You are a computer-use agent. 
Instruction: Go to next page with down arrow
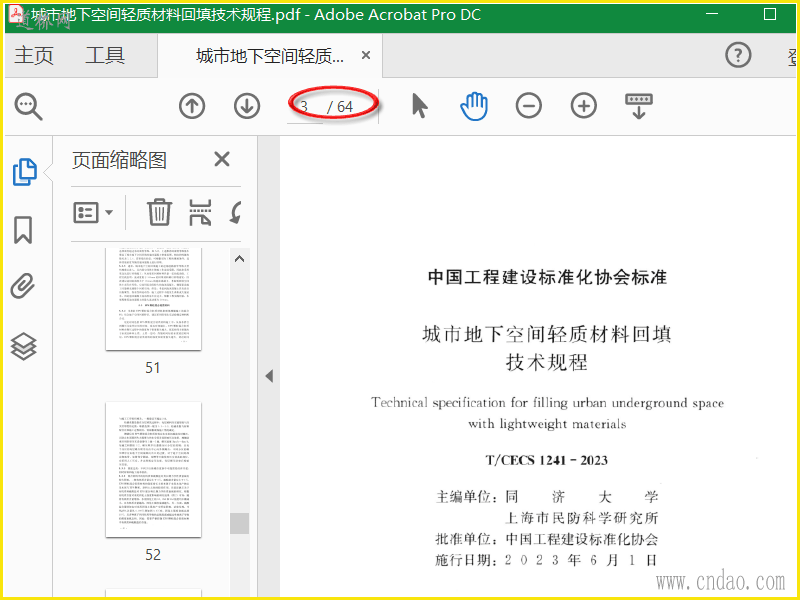coord(247,106)
